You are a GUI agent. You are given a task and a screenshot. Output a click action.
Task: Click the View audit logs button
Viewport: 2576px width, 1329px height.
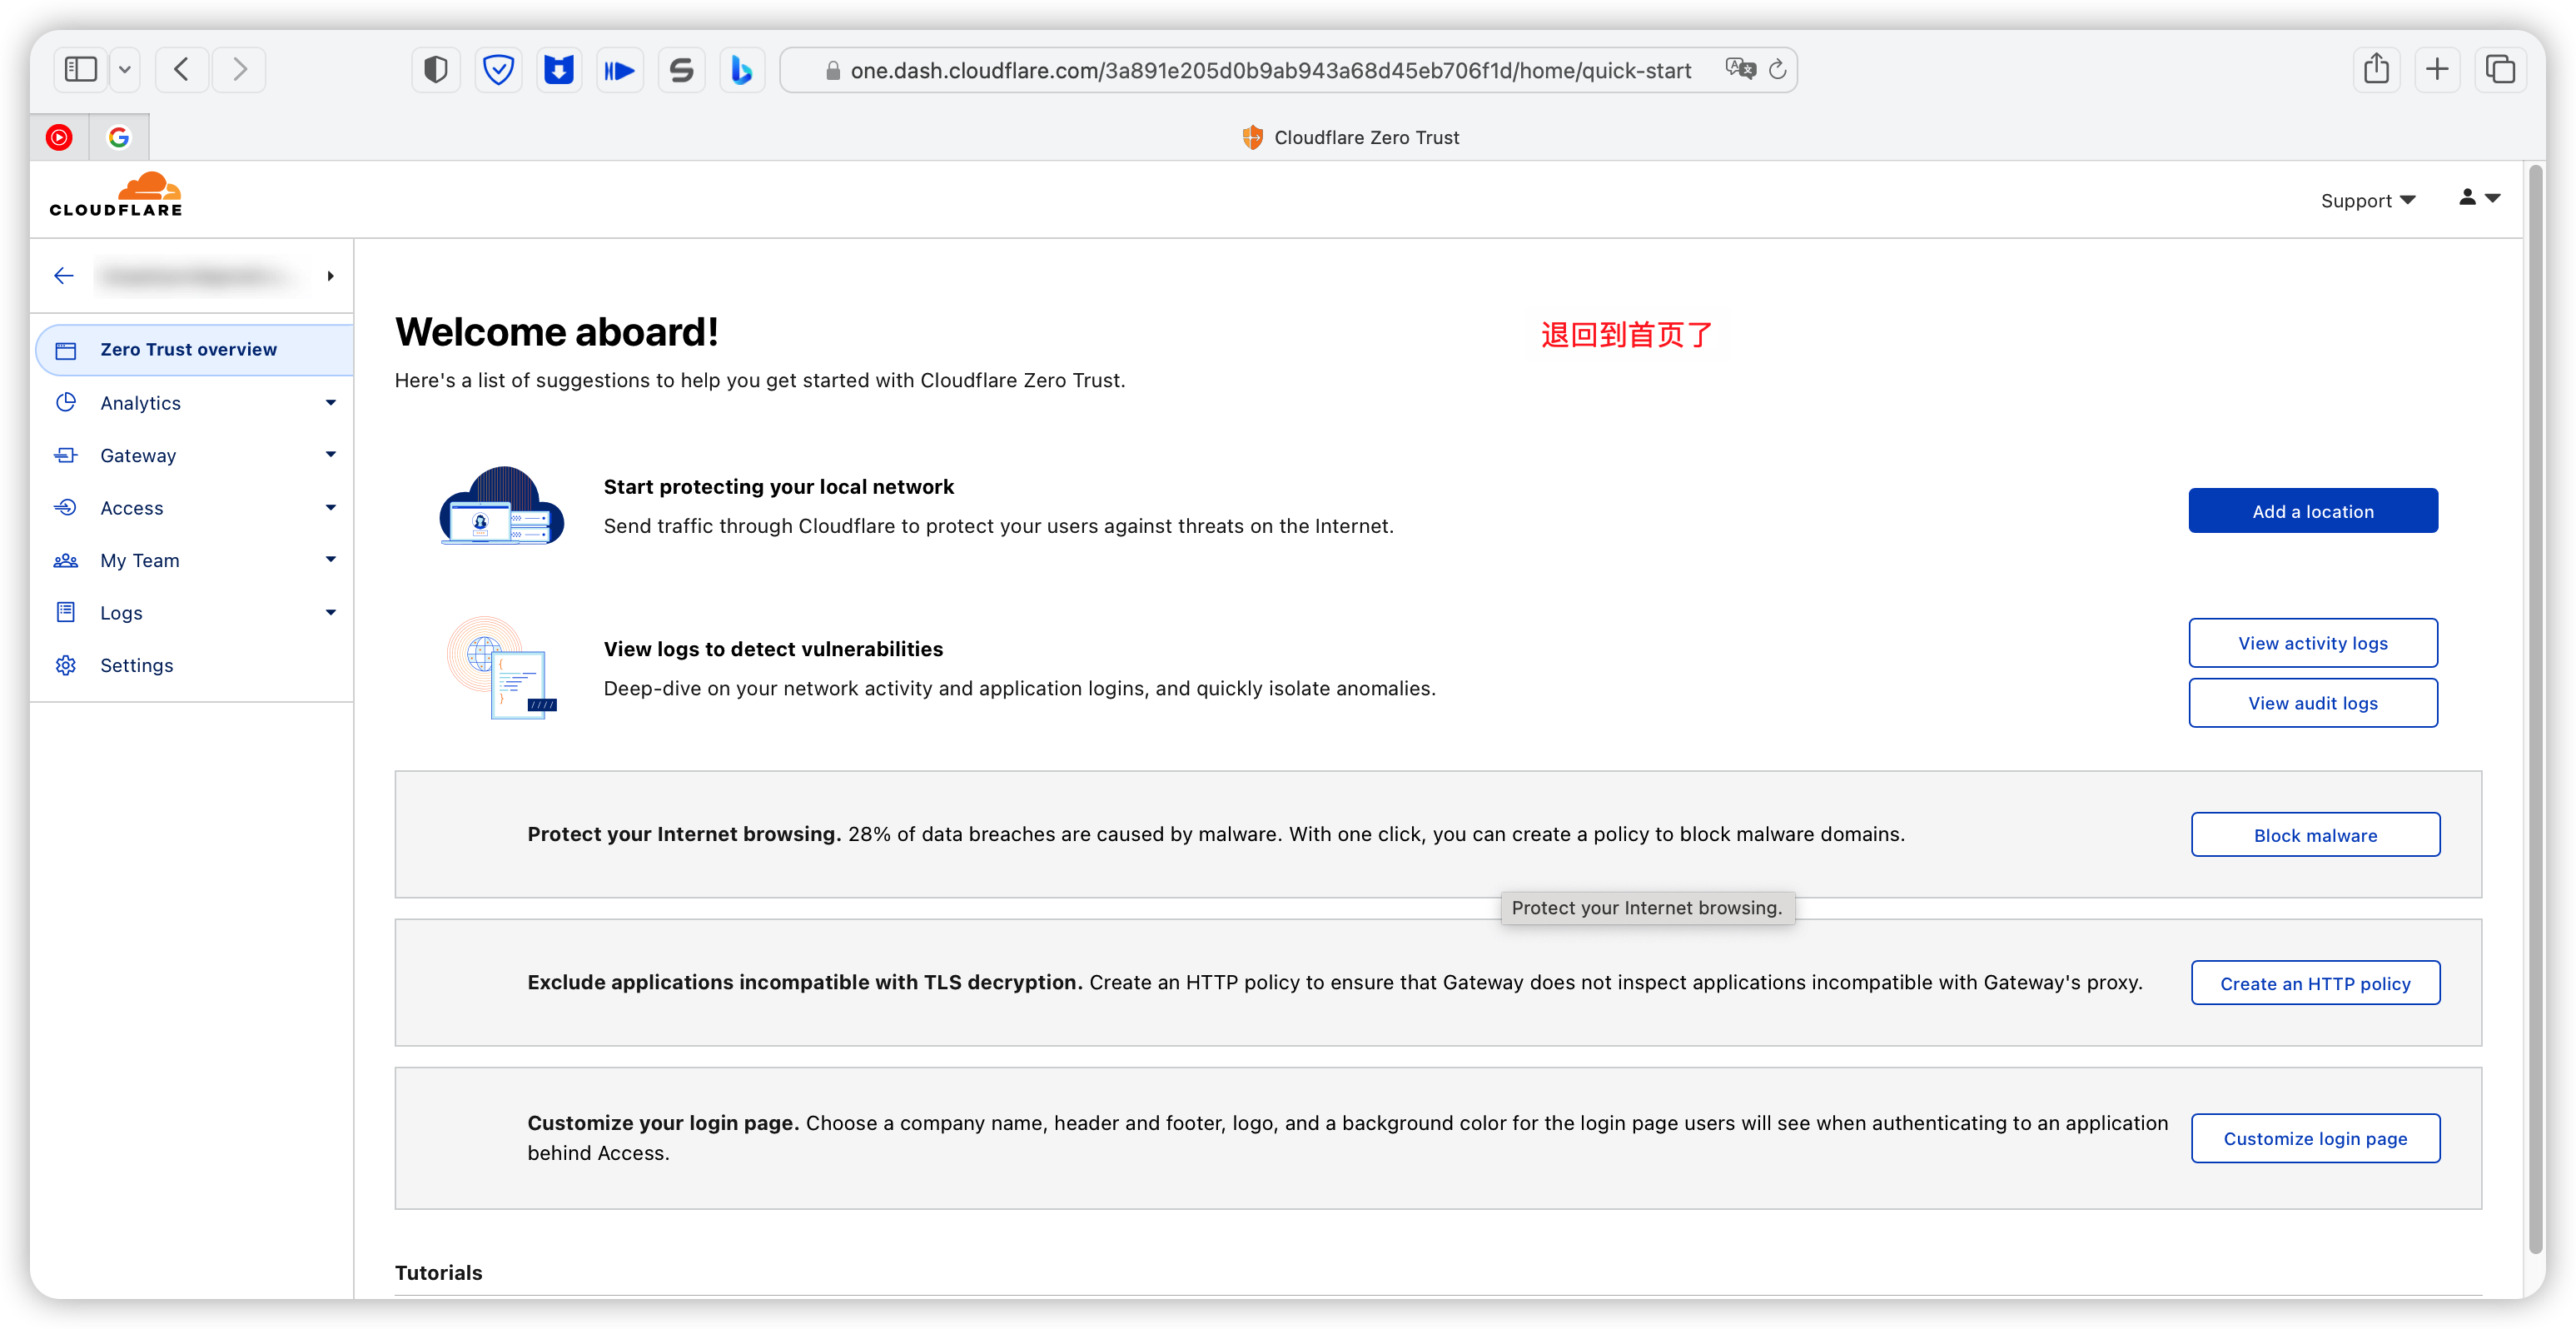pos(2312,703)
